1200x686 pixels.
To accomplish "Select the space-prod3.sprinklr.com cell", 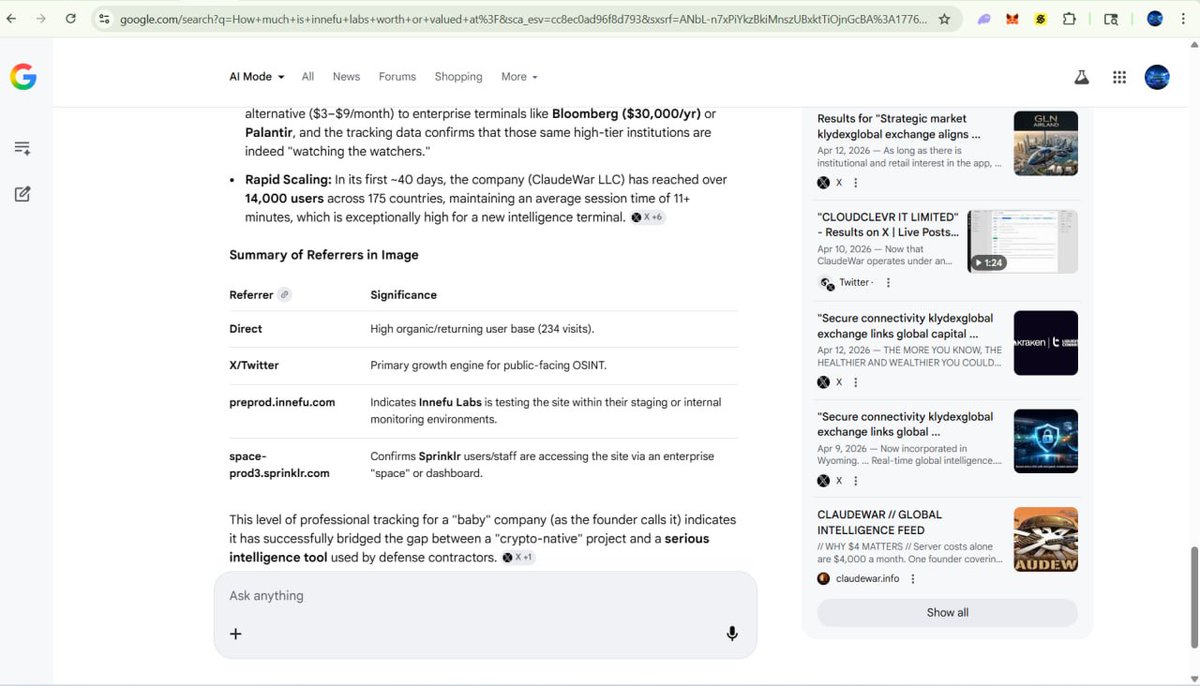I will click(x=279, y=465).
